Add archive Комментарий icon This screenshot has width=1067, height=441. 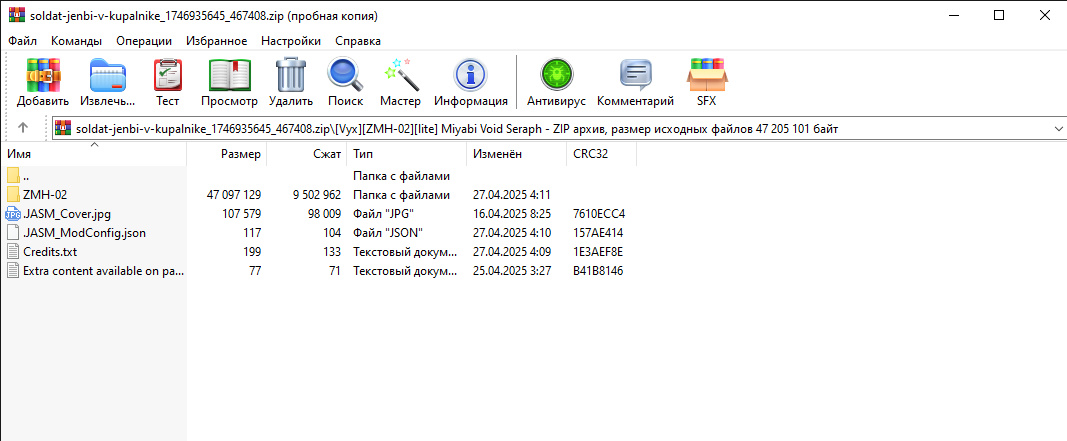coord(635,76)
